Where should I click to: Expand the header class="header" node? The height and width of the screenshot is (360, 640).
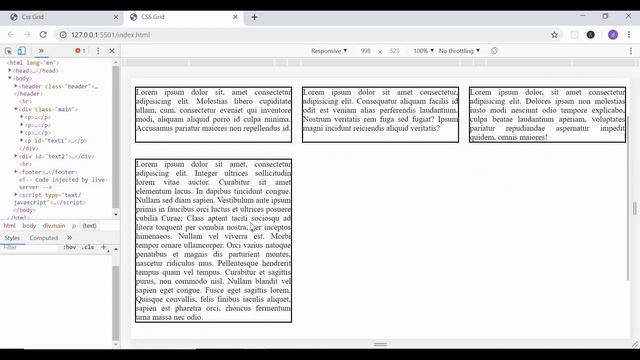pyautogui.click(x=16, y=86)
